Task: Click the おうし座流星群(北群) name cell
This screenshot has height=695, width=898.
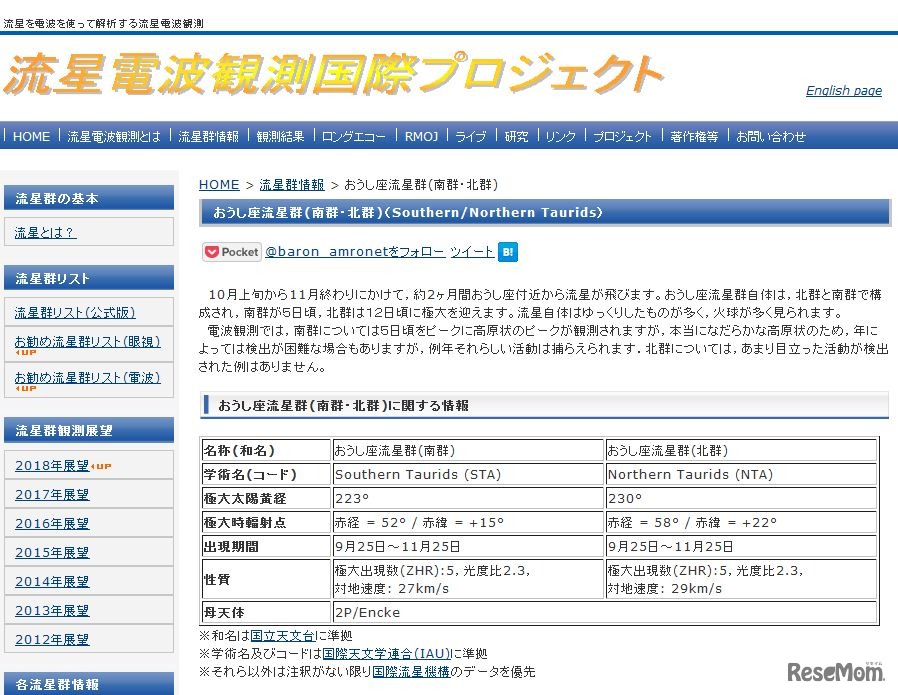Action: coord(741,451)
